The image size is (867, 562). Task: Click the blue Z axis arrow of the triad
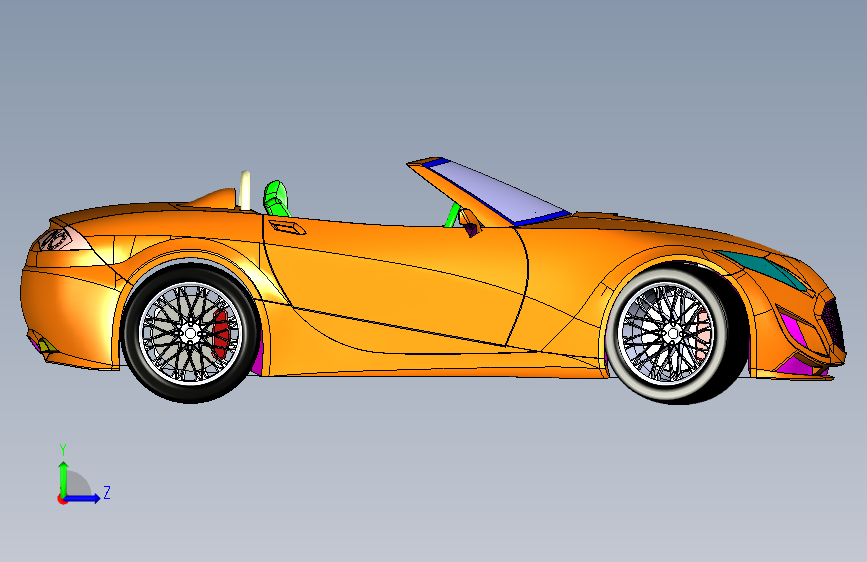(x=83, y=498)
